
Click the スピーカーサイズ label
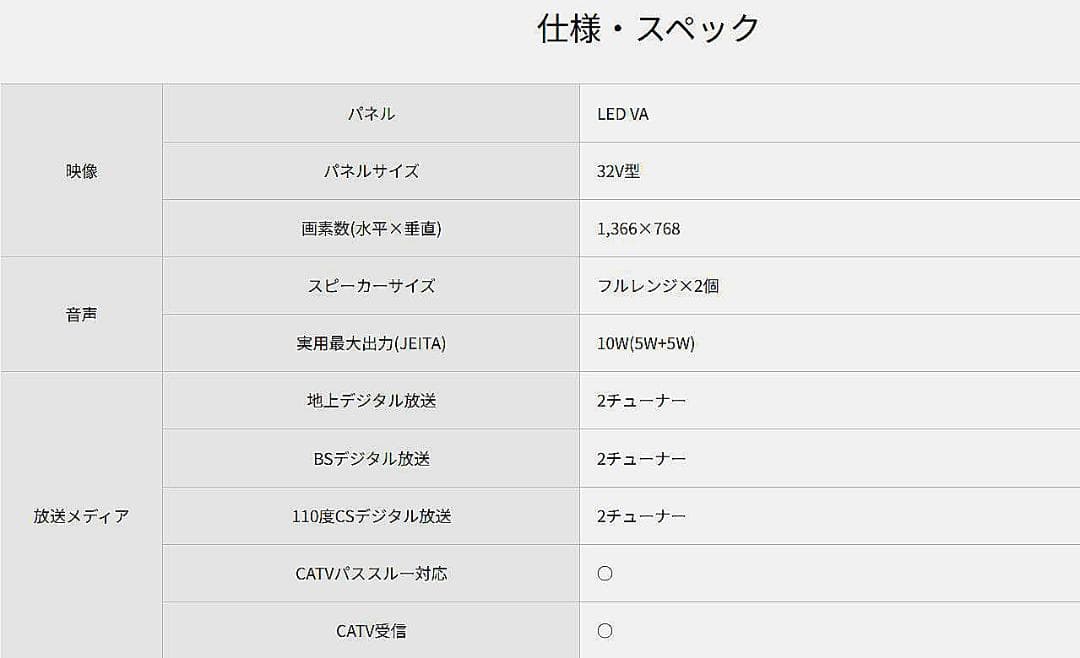(371, 286)
